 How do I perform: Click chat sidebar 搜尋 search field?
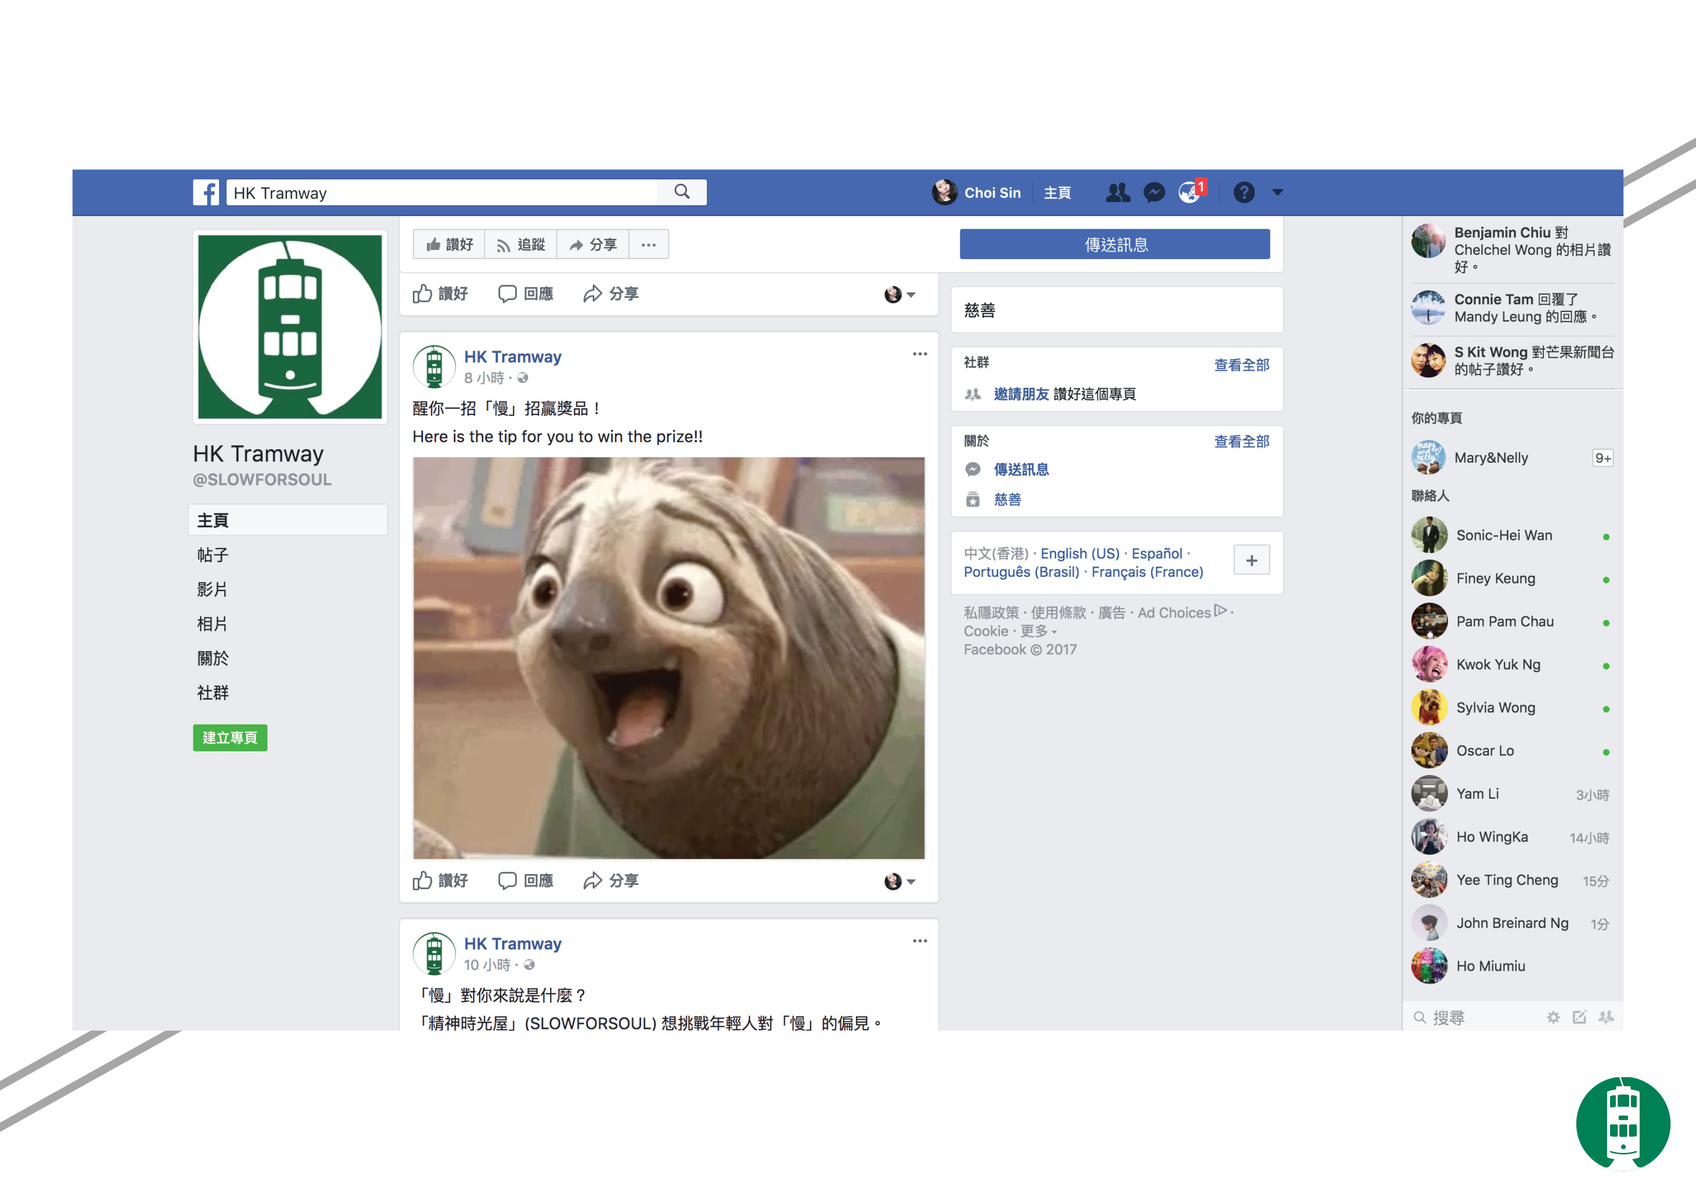pos(1475,1017)
